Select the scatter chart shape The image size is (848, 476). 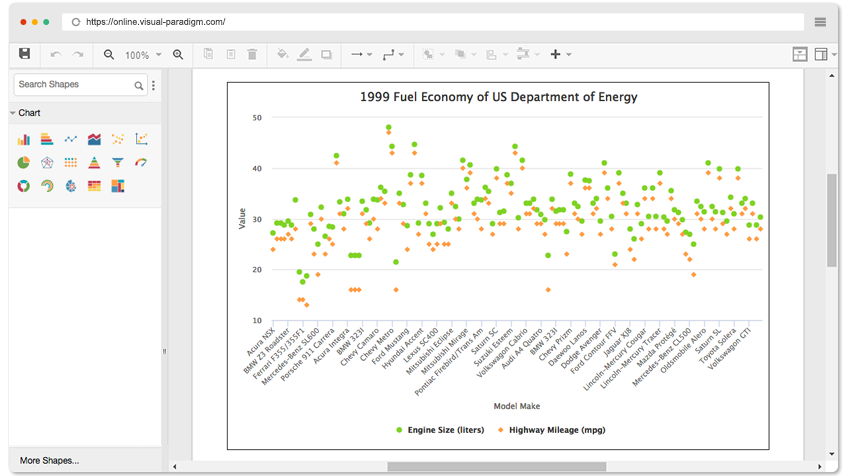tap(118, 140)
